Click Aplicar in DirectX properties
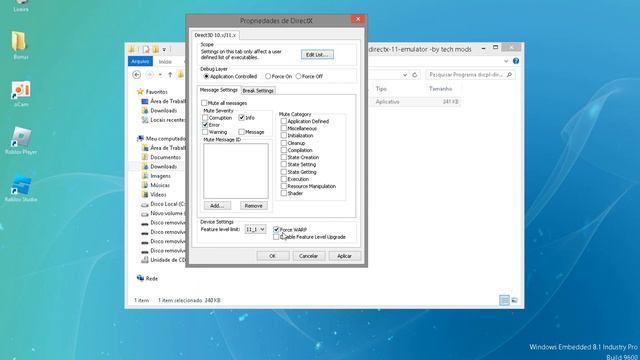 tap(344, 256)
